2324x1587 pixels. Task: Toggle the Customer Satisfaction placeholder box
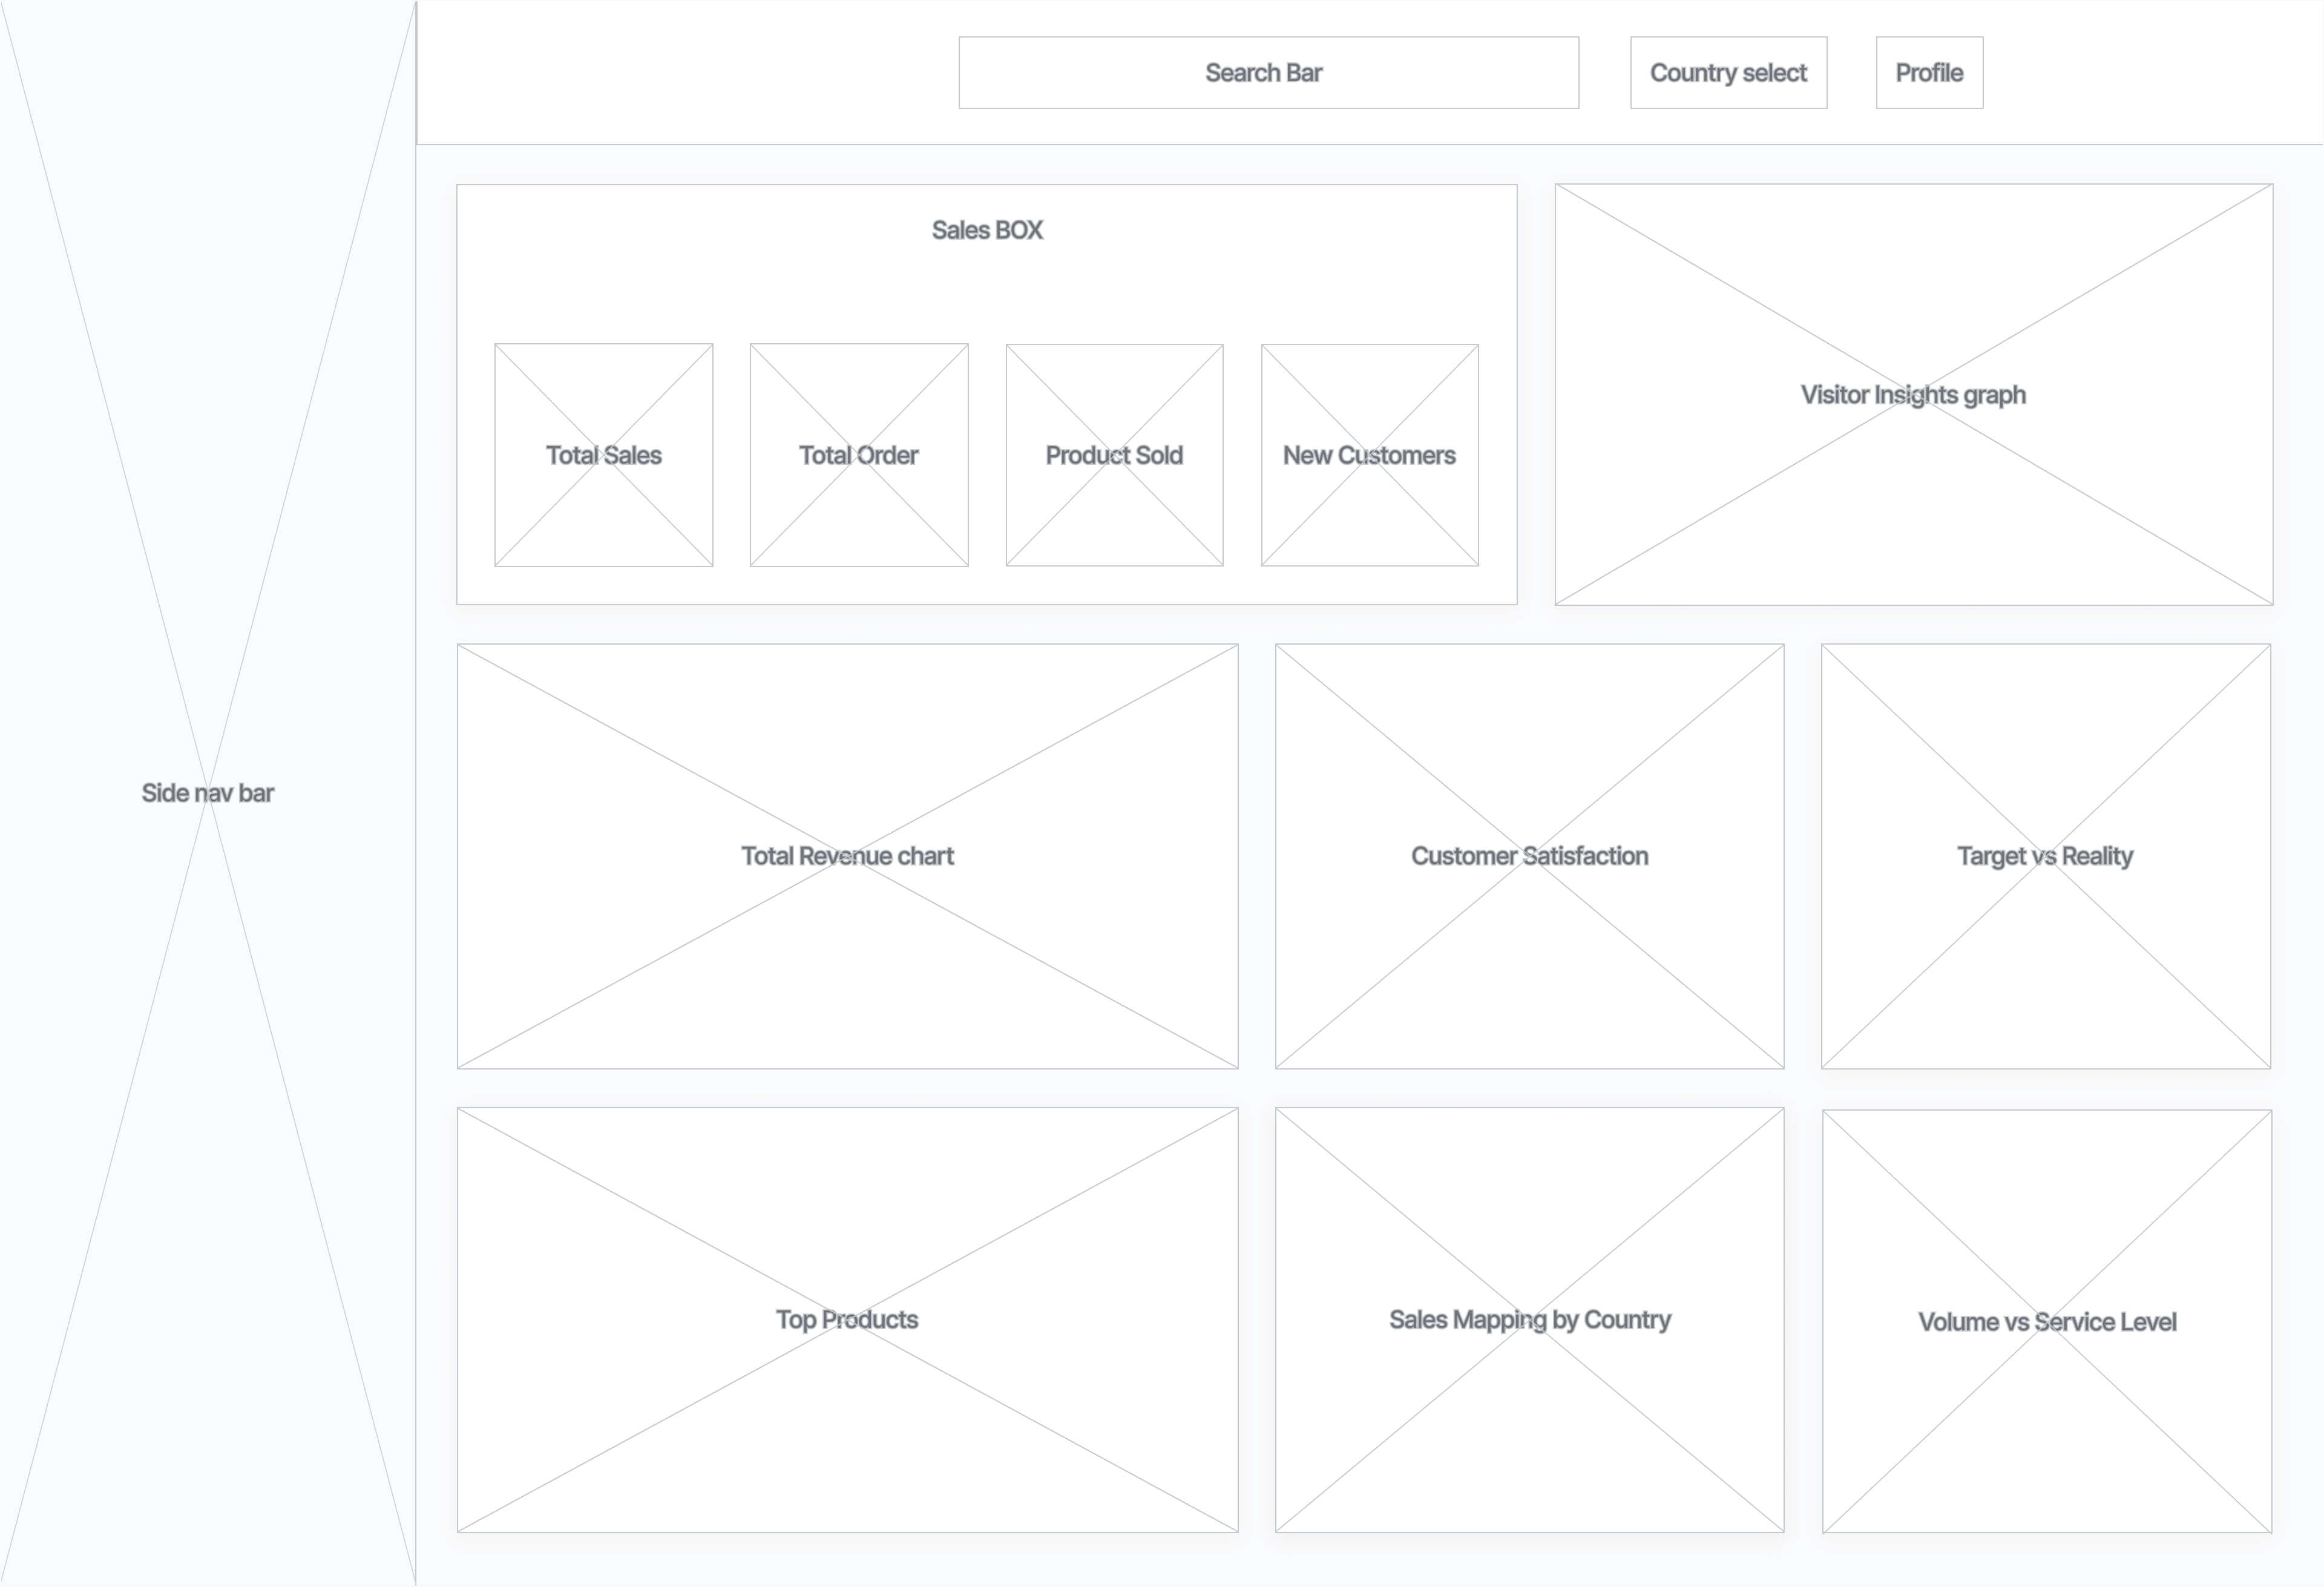pyautogui.click(x=1529, y=855)
